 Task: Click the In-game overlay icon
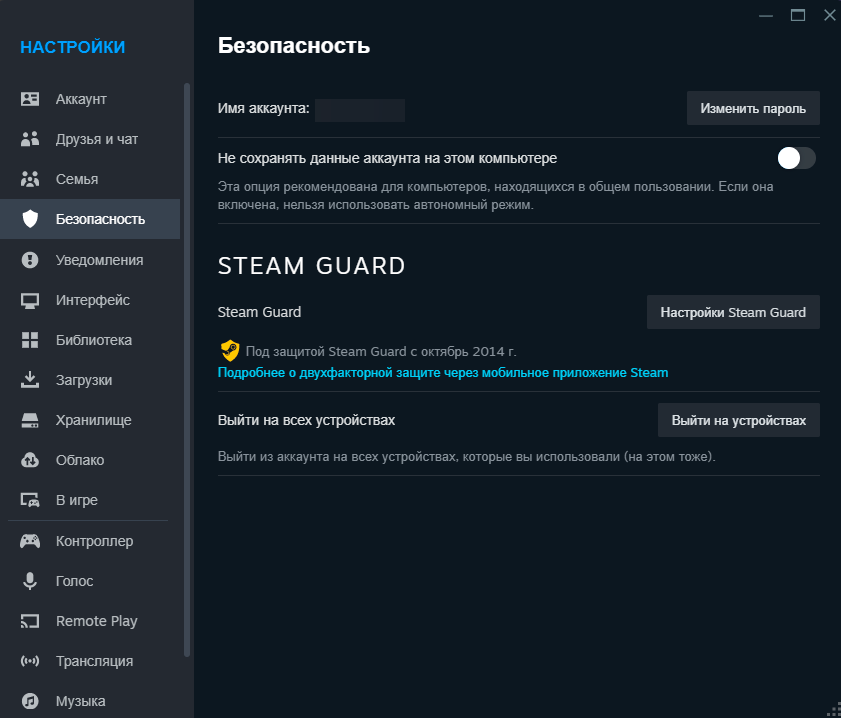29,500
